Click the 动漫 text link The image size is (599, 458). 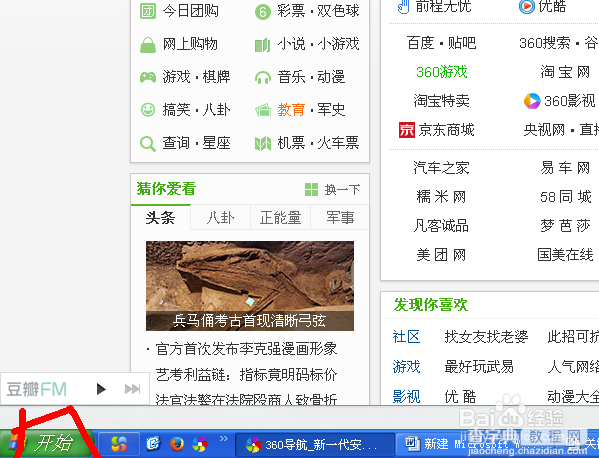coord(331,77)
